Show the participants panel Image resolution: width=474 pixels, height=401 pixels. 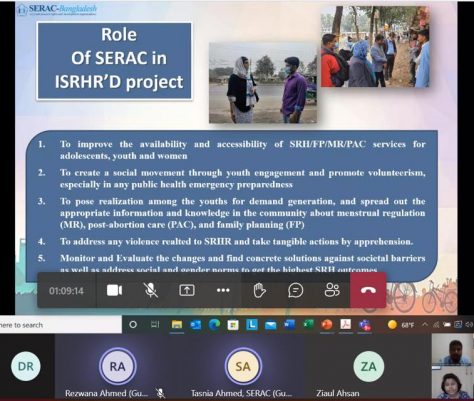click(332, 290)
